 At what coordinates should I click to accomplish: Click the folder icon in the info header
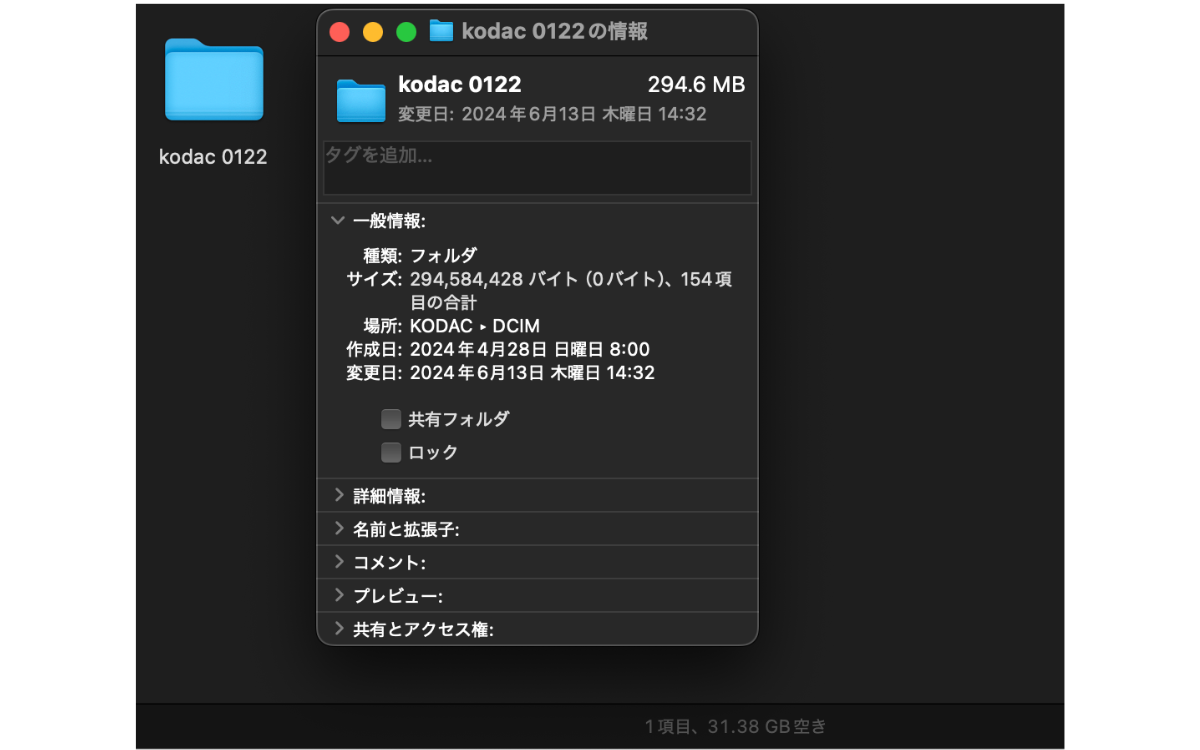(361, 99)
